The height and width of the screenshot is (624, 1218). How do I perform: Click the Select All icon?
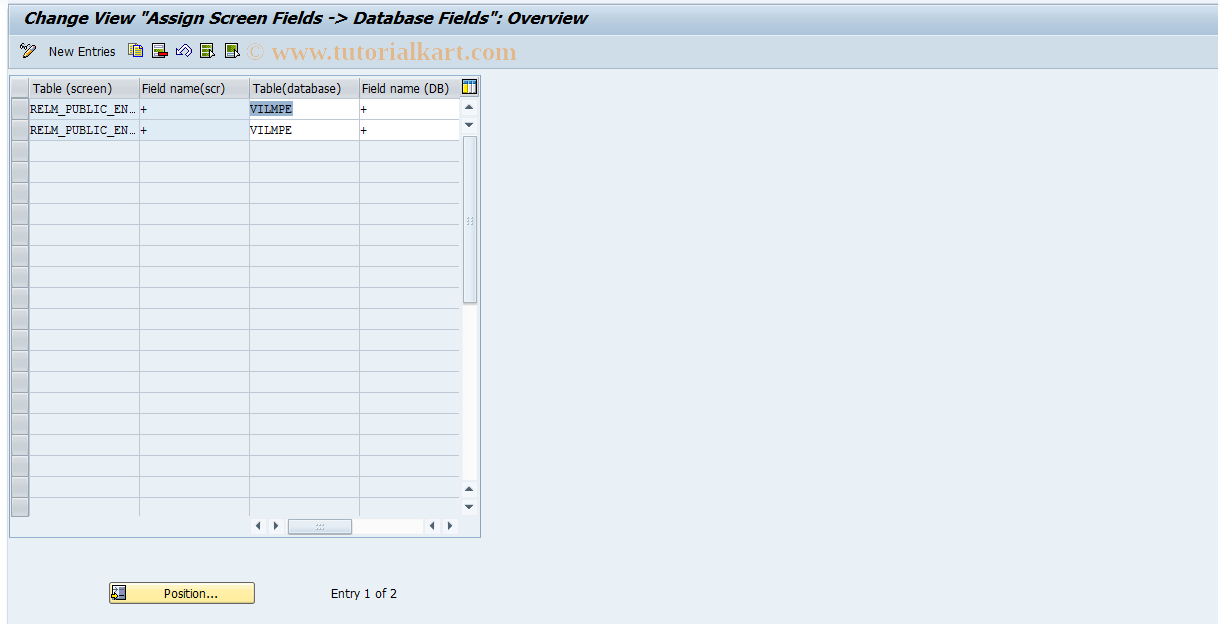point(207,50)
